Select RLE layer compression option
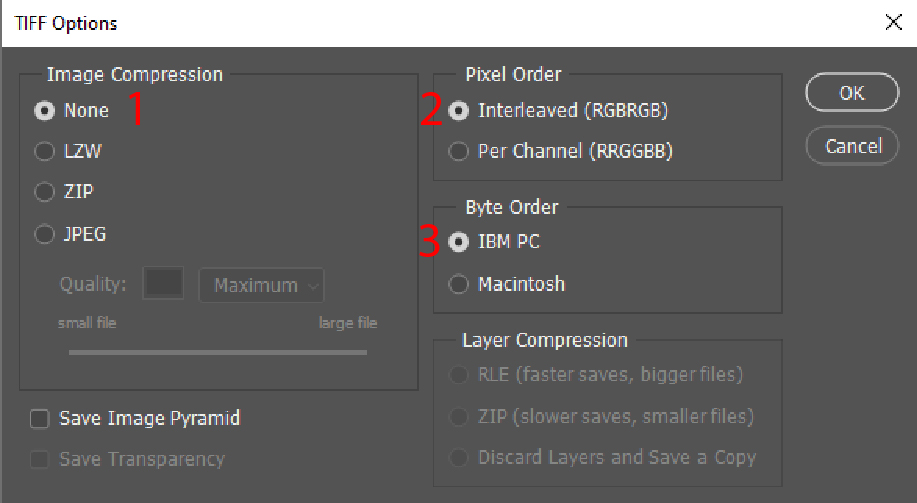This screenshot has height=503, width=917. pos(458,376)
